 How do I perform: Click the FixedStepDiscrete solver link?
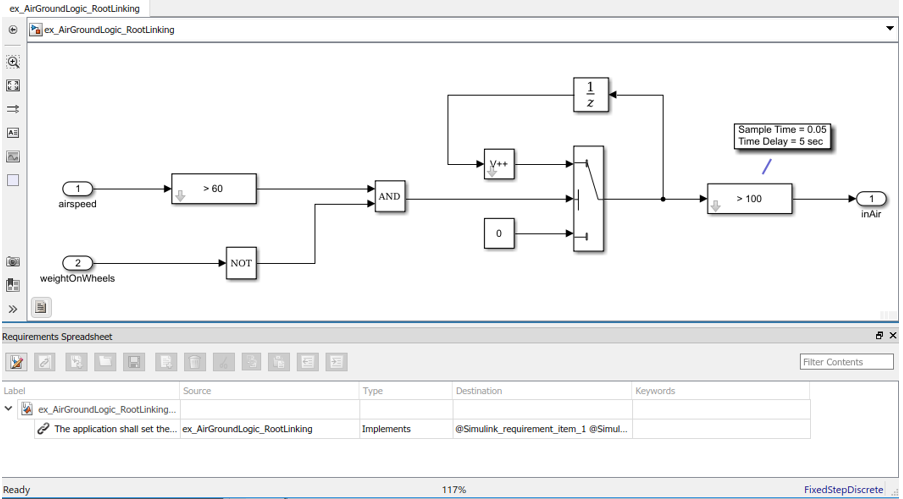click(x=843, y=490)
